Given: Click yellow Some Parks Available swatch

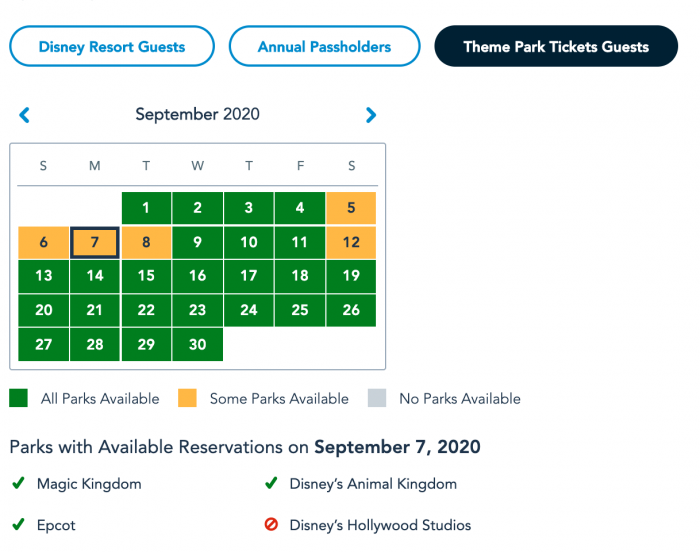Looking at the screenshot, I should point(187,398).
